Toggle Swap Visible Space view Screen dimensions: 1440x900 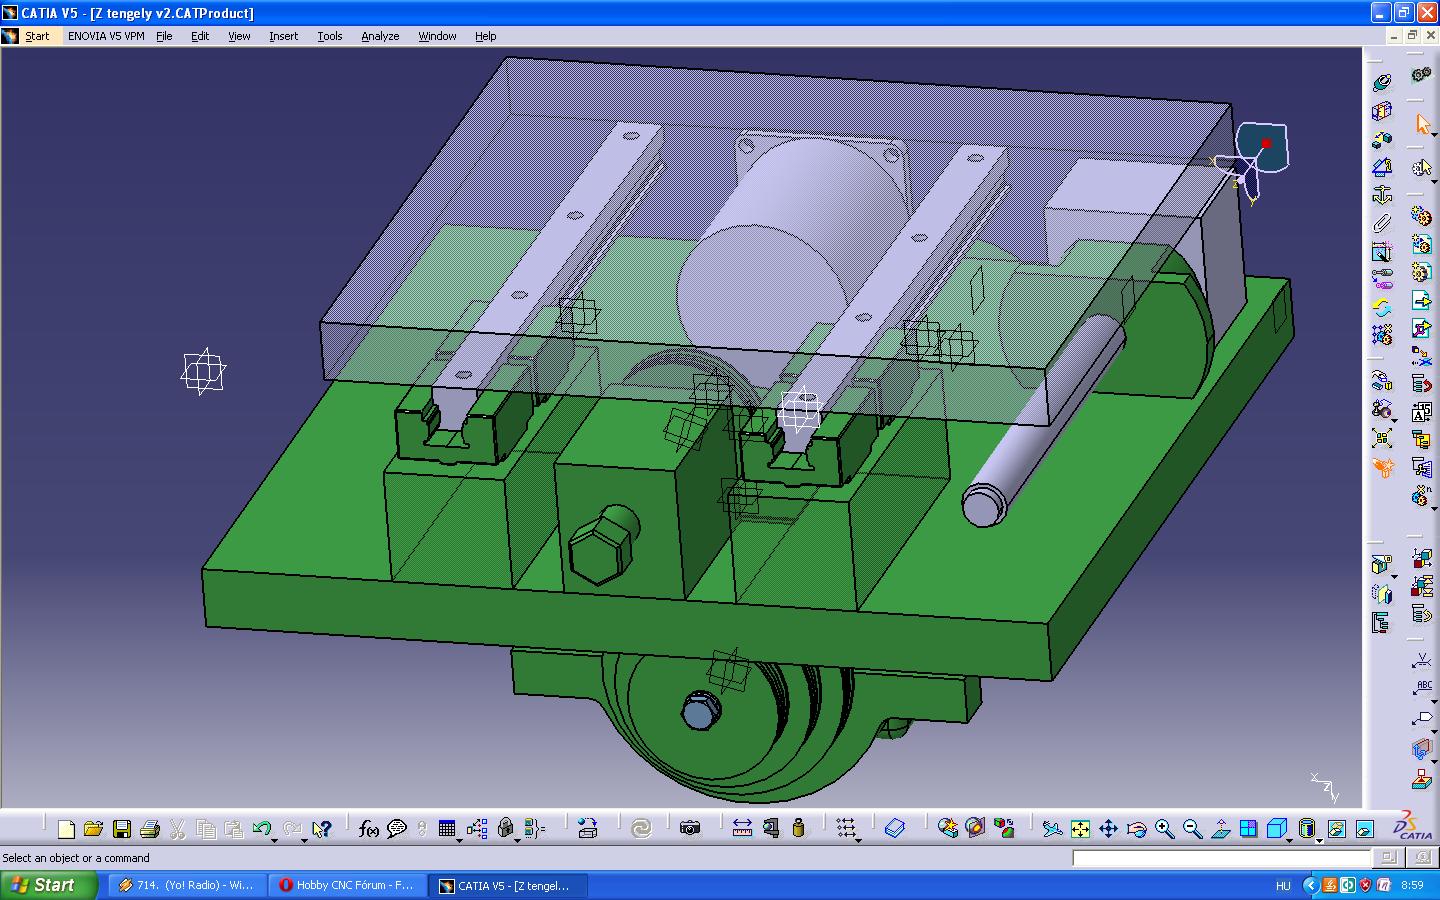pyautogui.click(x=1364, y=828)
